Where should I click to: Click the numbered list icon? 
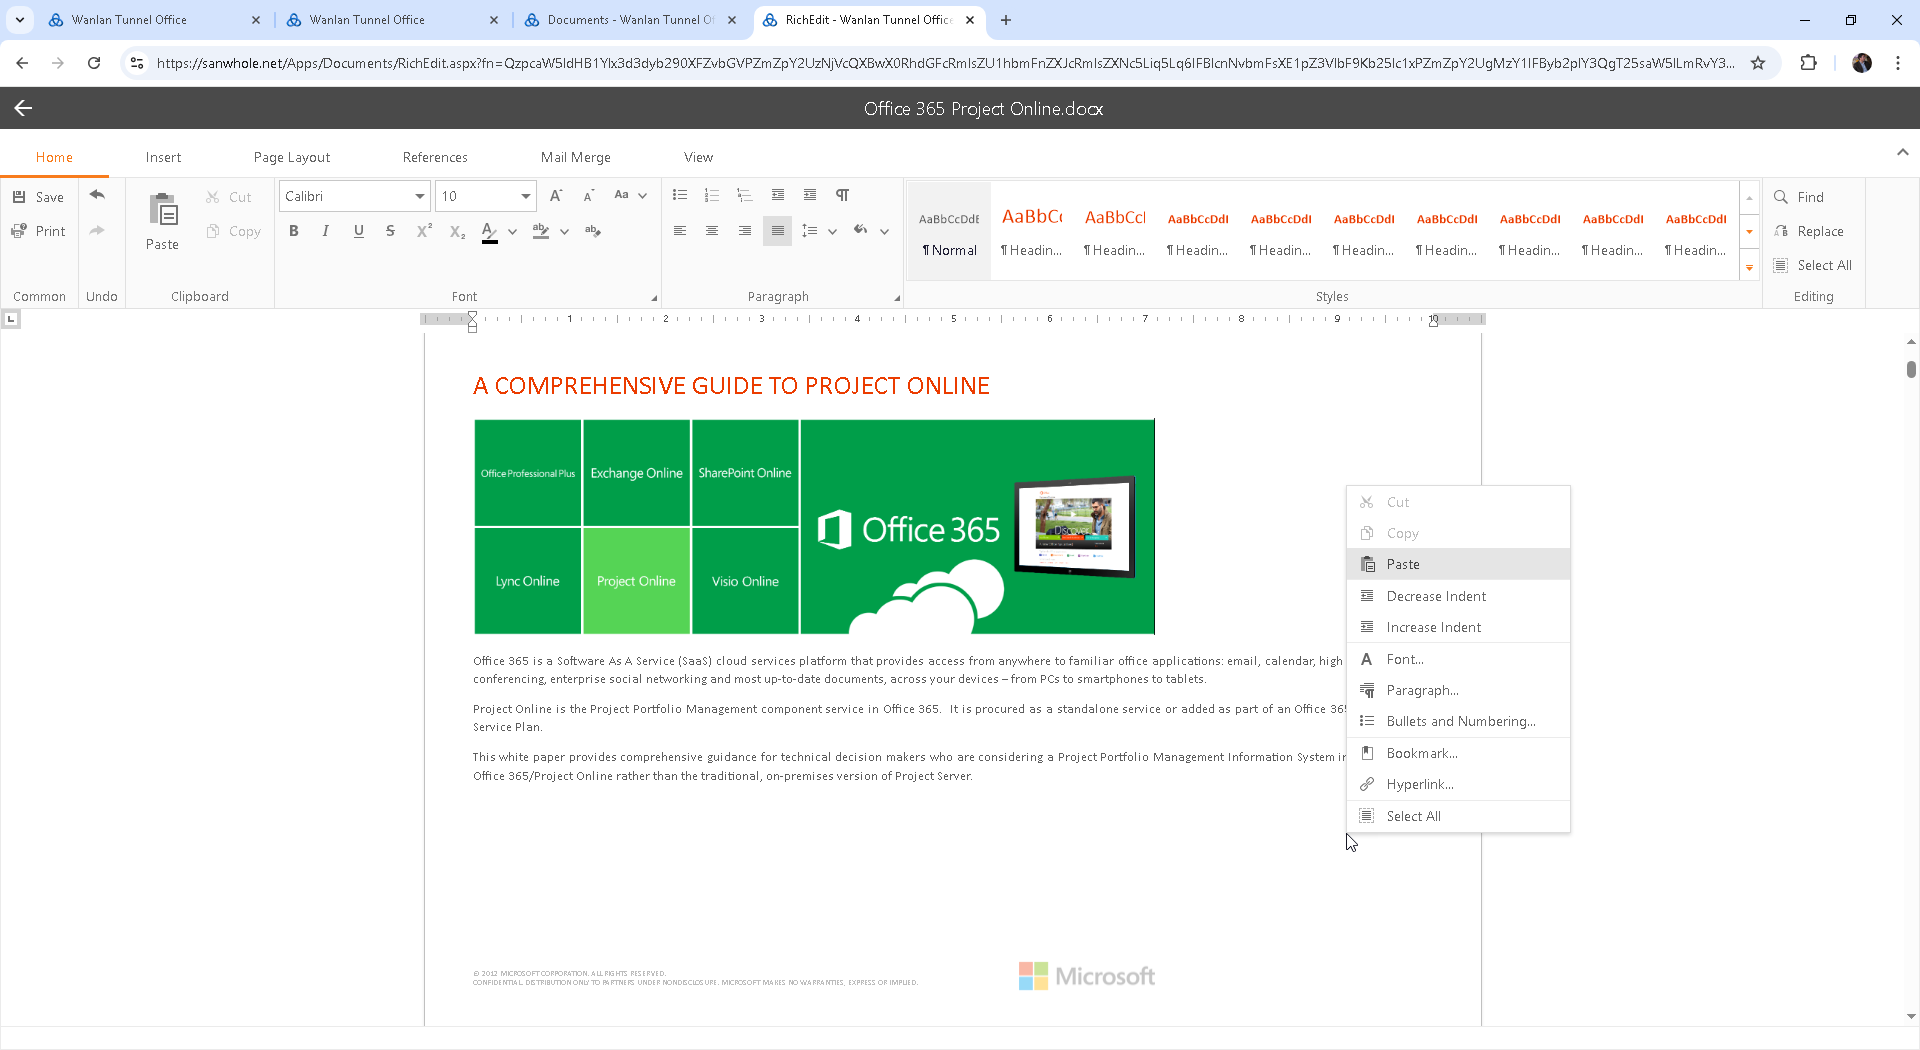(x=712, y=195)
